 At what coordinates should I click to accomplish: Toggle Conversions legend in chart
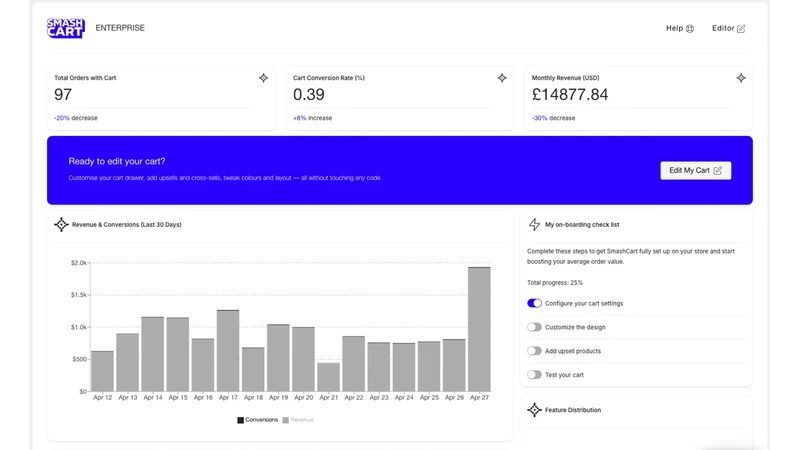coord(258,420)
